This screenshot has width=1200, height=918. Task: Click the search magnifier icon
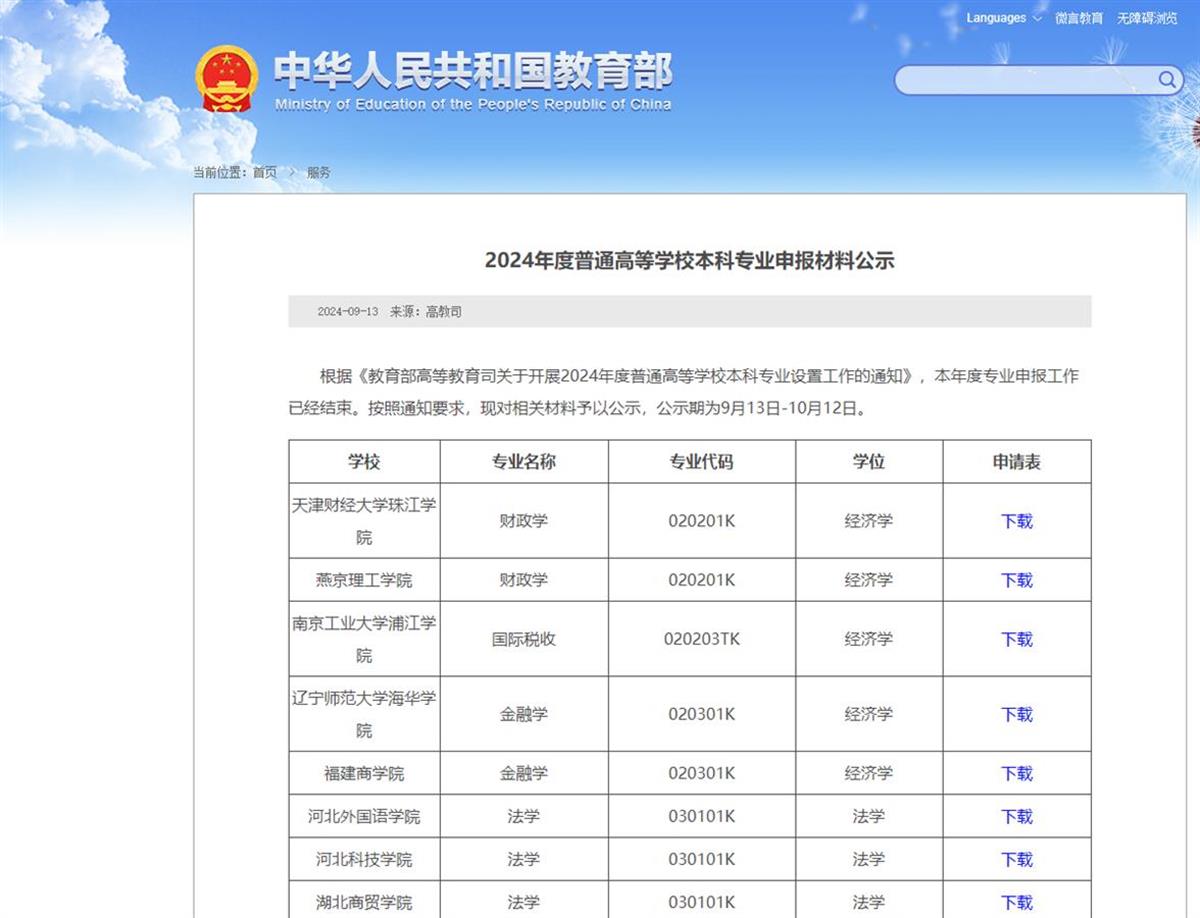tap(1167, 80)
